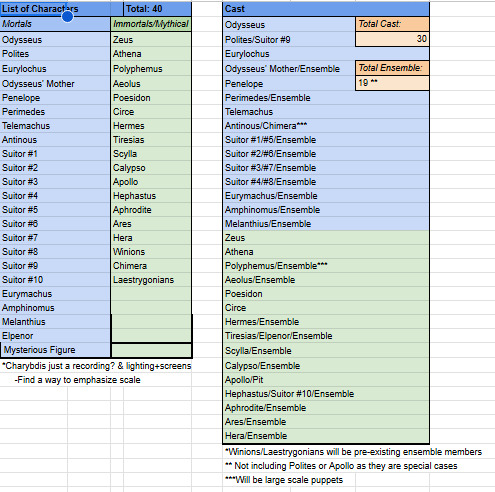Select 'Zeus' in the Immortals column
This screenshot has width=495, height=492.
(x=151, y=40)
